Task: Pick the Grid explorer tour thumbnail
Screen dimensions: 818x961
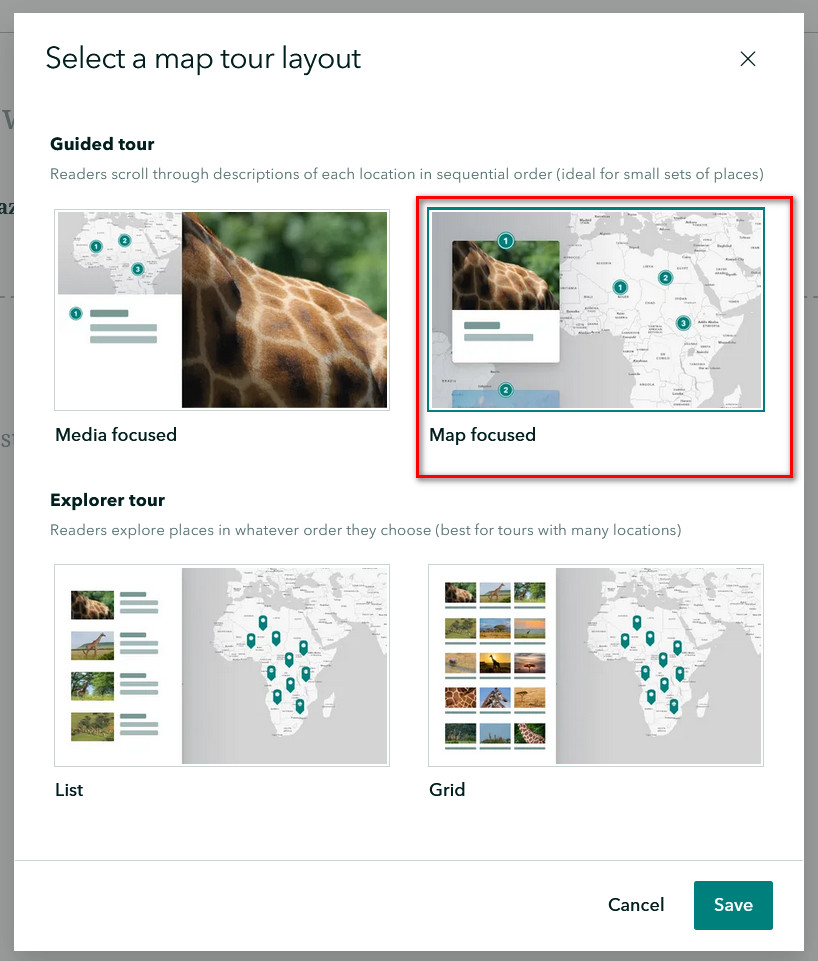Action: 596,666
